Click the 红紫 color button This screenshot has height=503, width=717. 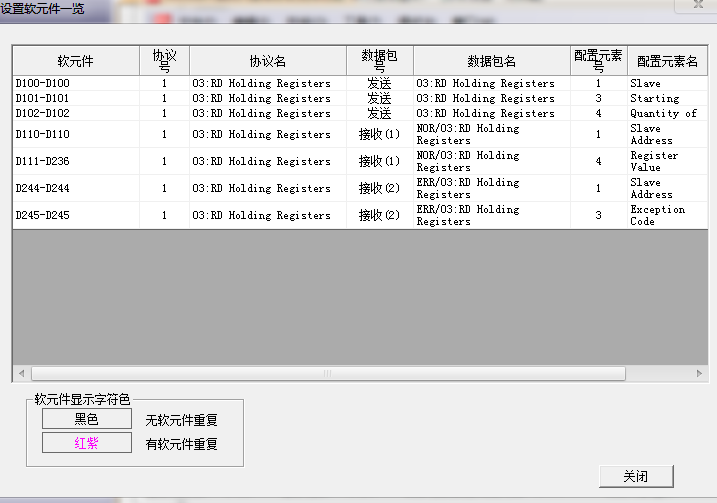[87, 443]
